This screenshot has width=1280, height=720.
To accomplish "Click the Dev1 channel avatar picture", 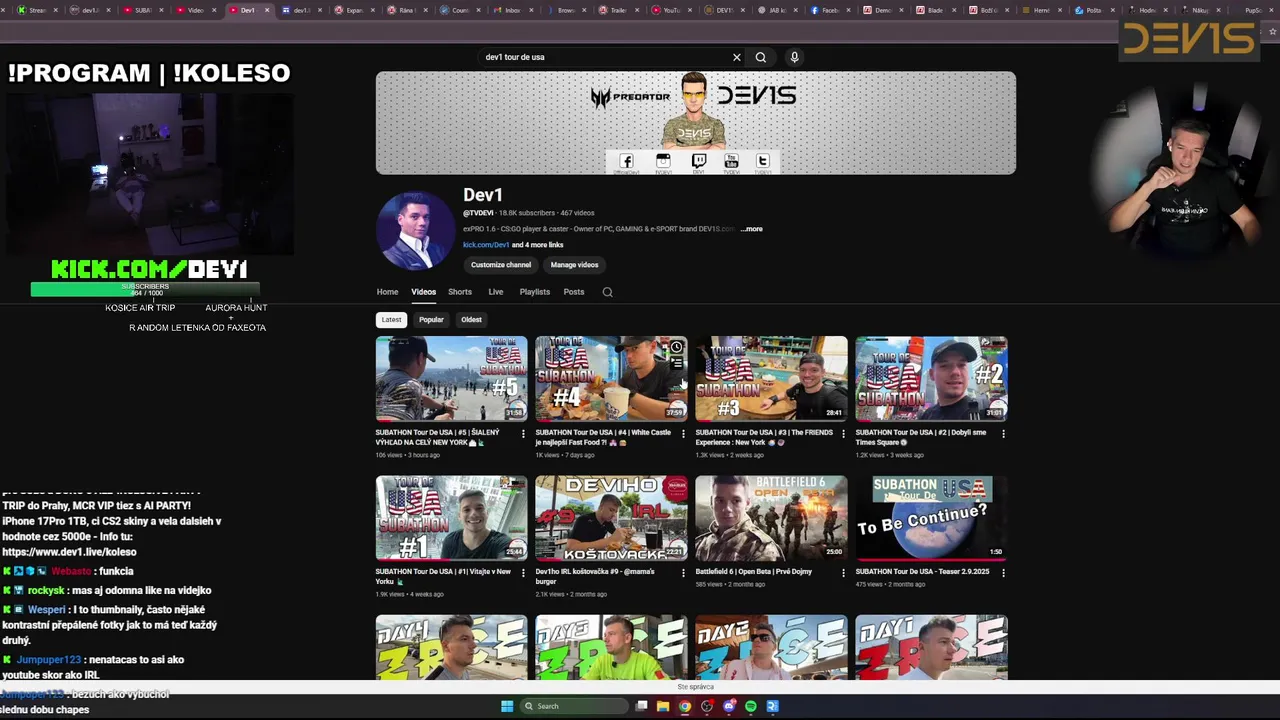I will (x=416, y=230).
